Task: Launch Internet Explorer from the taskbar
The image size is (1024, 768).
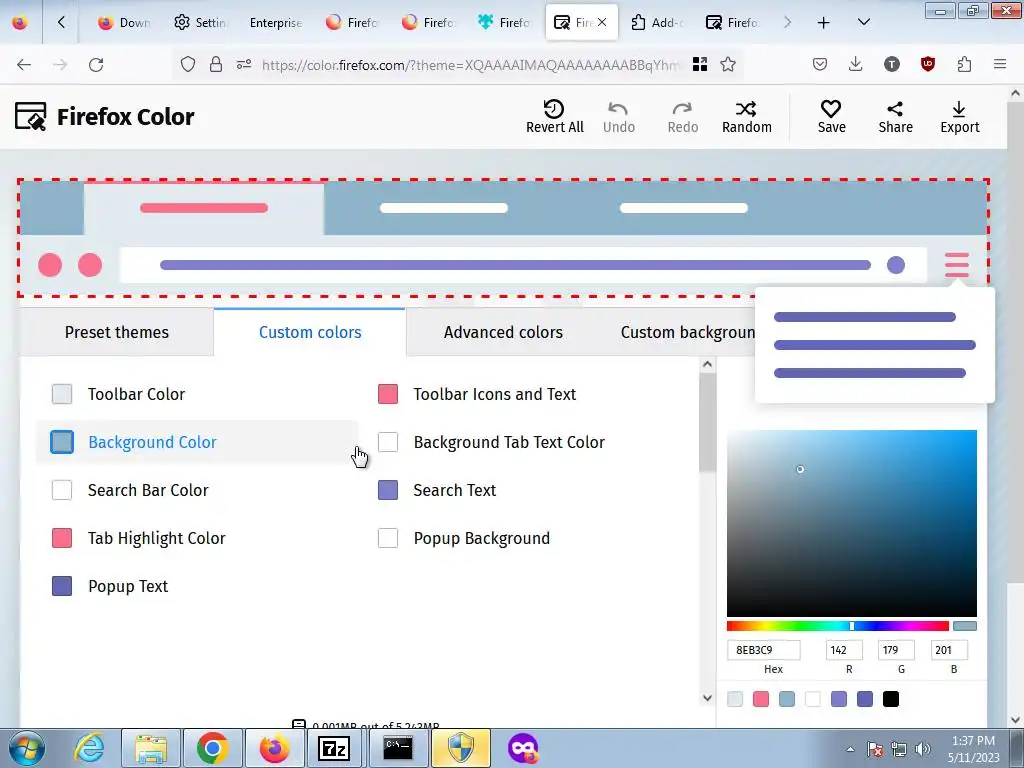Action: 89,748
